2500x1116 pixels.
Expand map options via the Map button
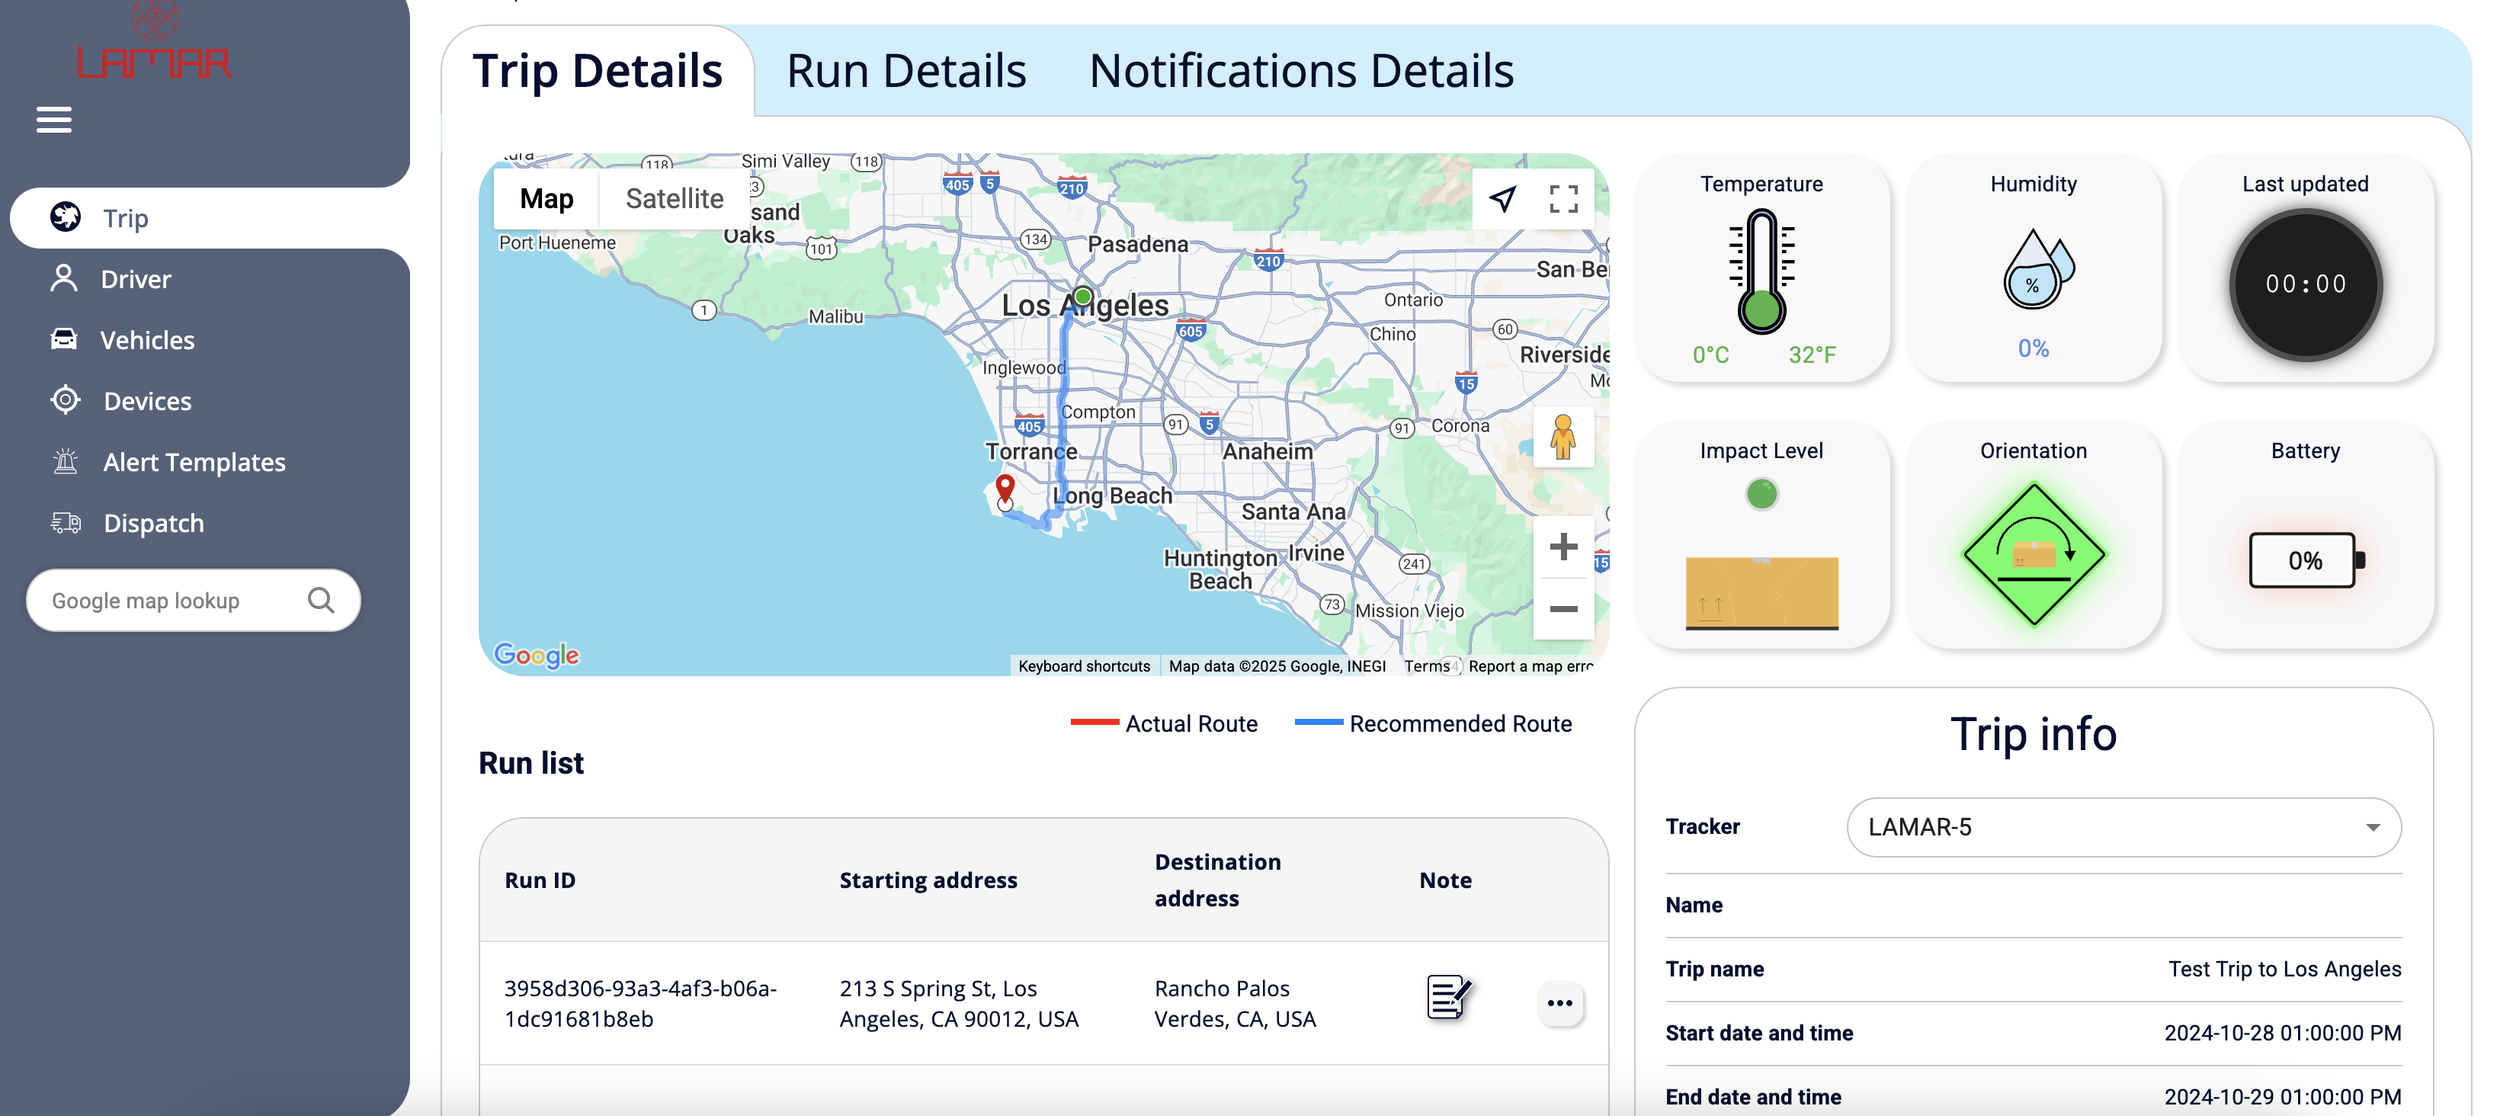545,198
